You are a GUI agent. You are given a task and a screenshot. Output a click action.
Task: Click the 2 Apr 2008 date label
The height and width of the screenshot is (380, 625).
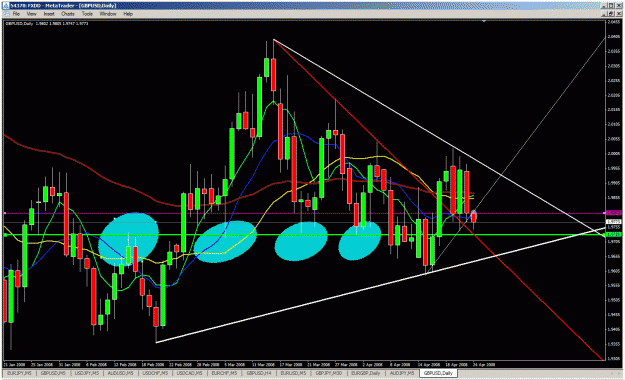point(373,364)
